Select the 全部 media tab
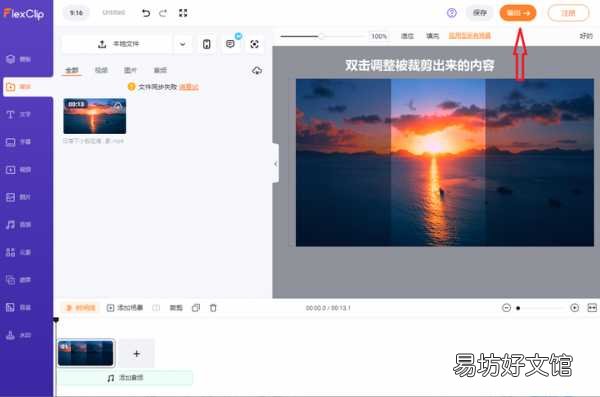This screenshot has width=600, height=397. pos(72,70)
